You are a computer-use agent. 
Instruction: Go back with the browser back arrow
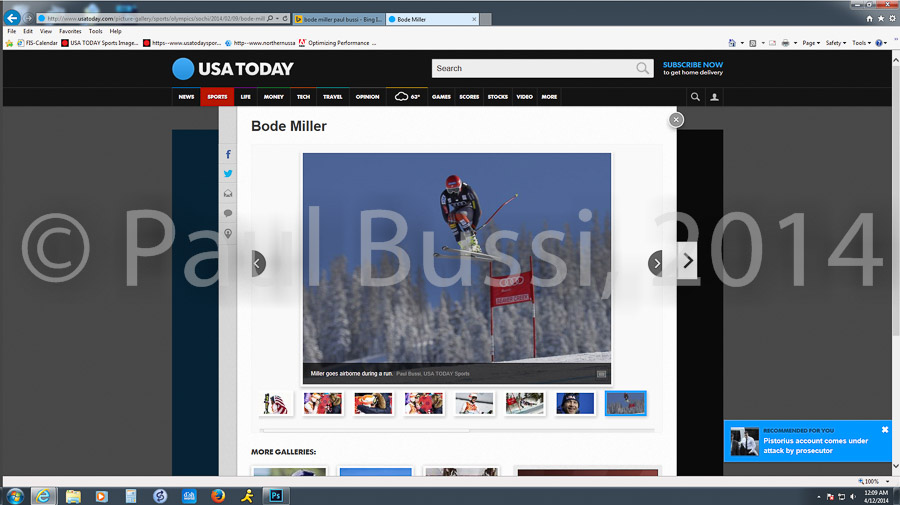12,18
